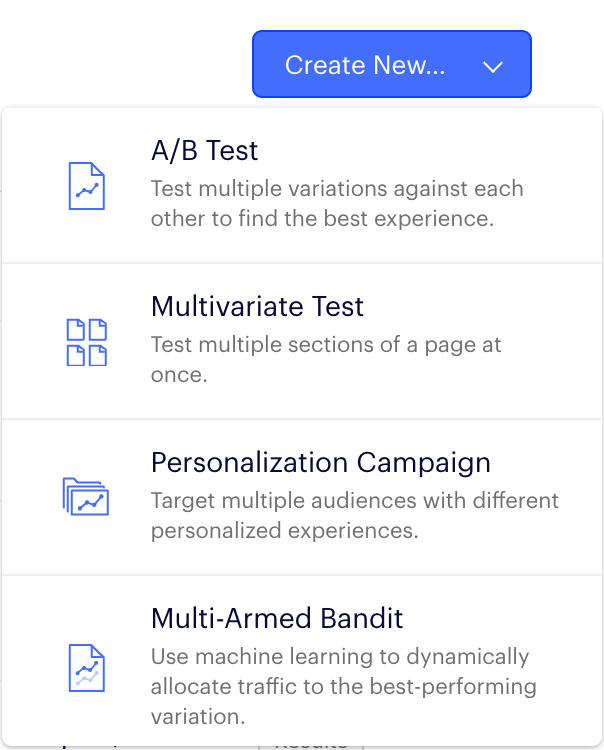The width and height of the screenshot is (604, 750).
Task: Click 'Test multiple sections of a page' description
Action: [x=326, y=344]
